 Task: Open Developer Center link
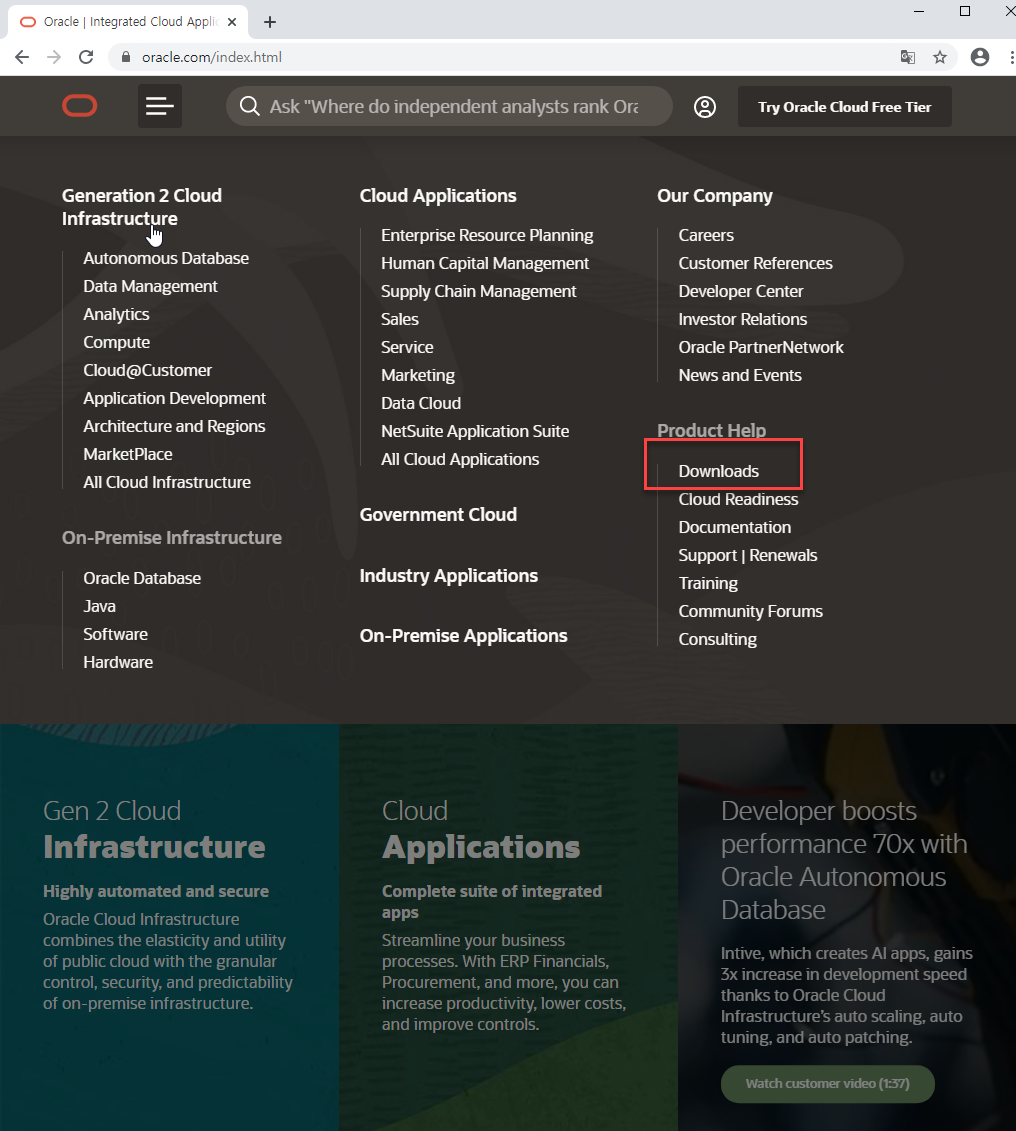[741, 291]
